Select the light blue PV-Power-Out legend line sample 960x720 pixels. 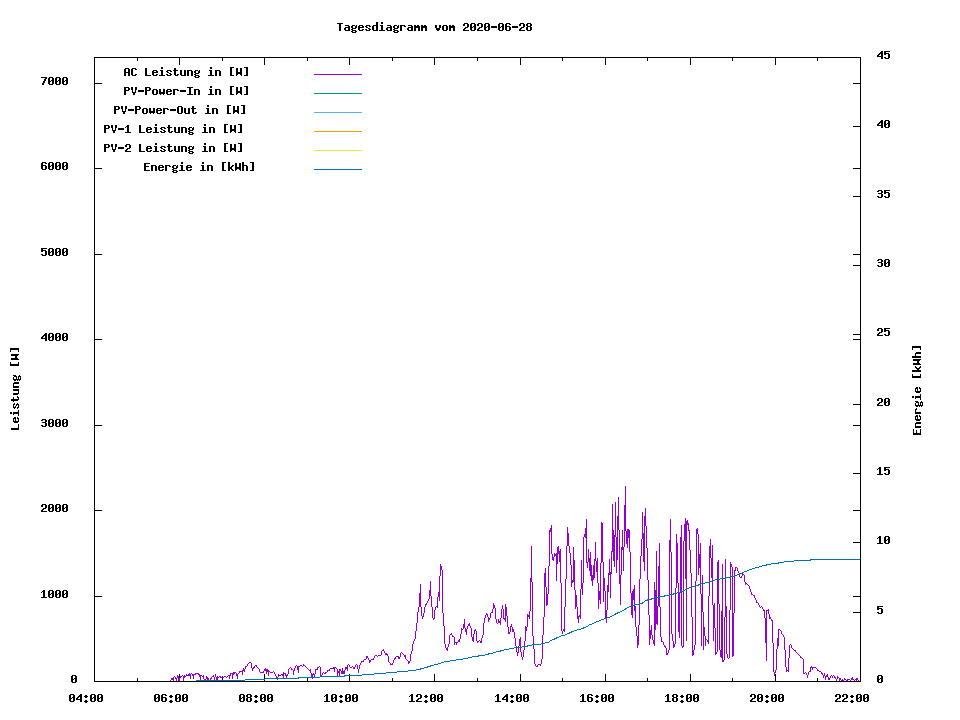337,112
